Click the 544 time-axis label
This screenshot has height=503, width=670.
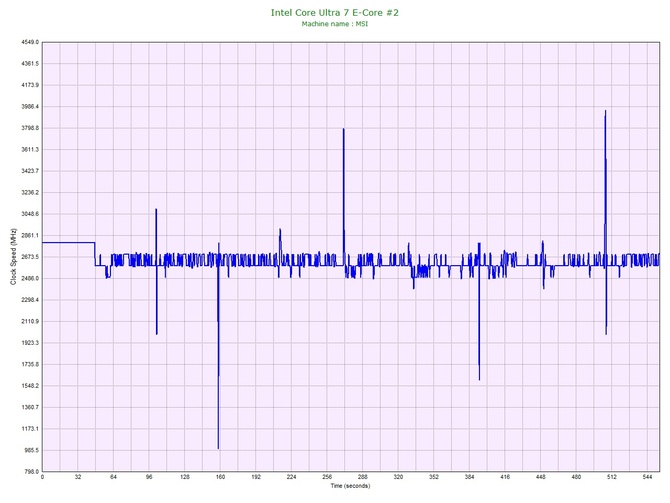[x=647, y=477]
